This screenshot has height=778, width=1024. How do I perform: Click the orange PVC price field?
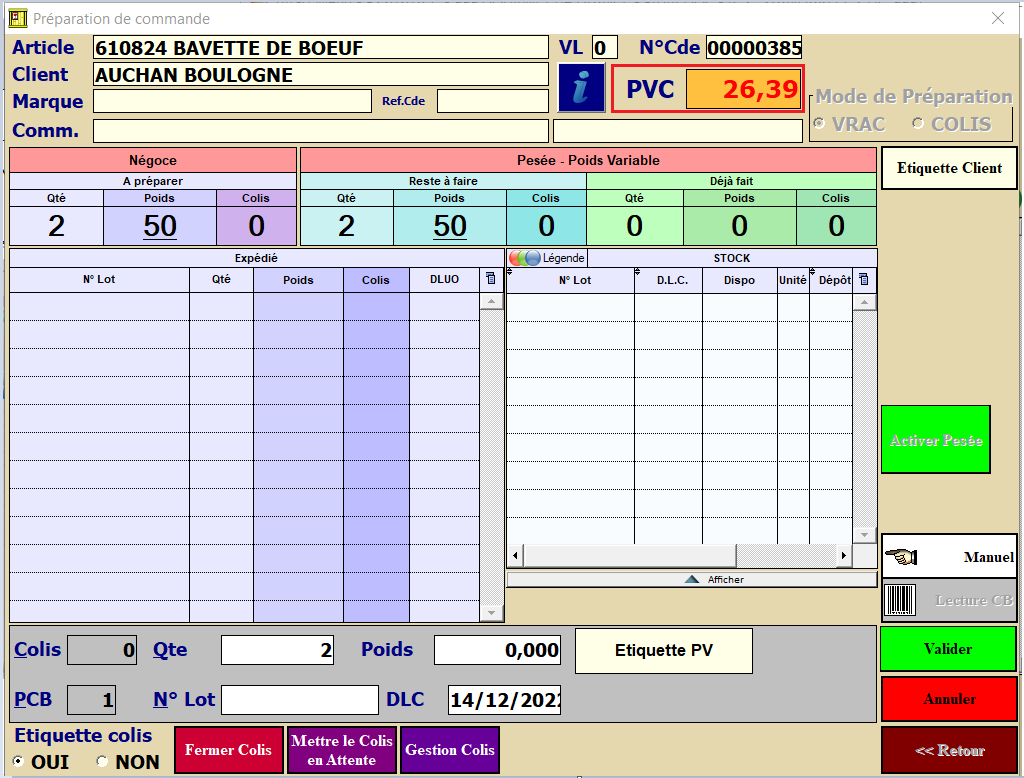[x=743, y=90]
